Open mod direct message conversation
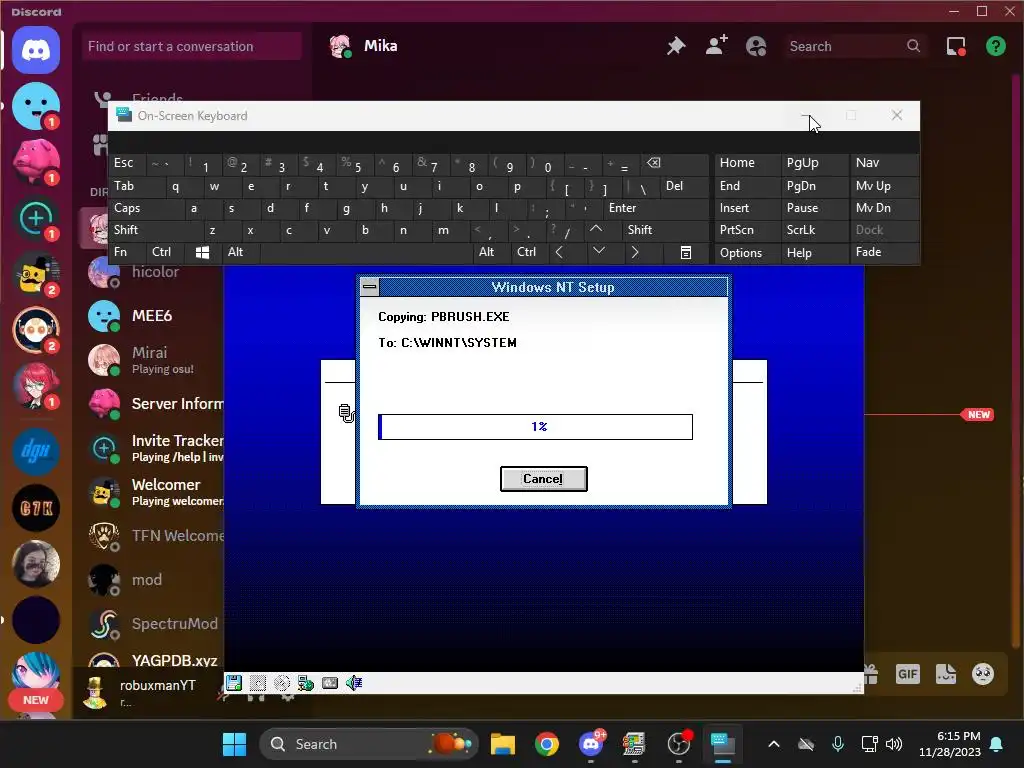 [154, 580]
